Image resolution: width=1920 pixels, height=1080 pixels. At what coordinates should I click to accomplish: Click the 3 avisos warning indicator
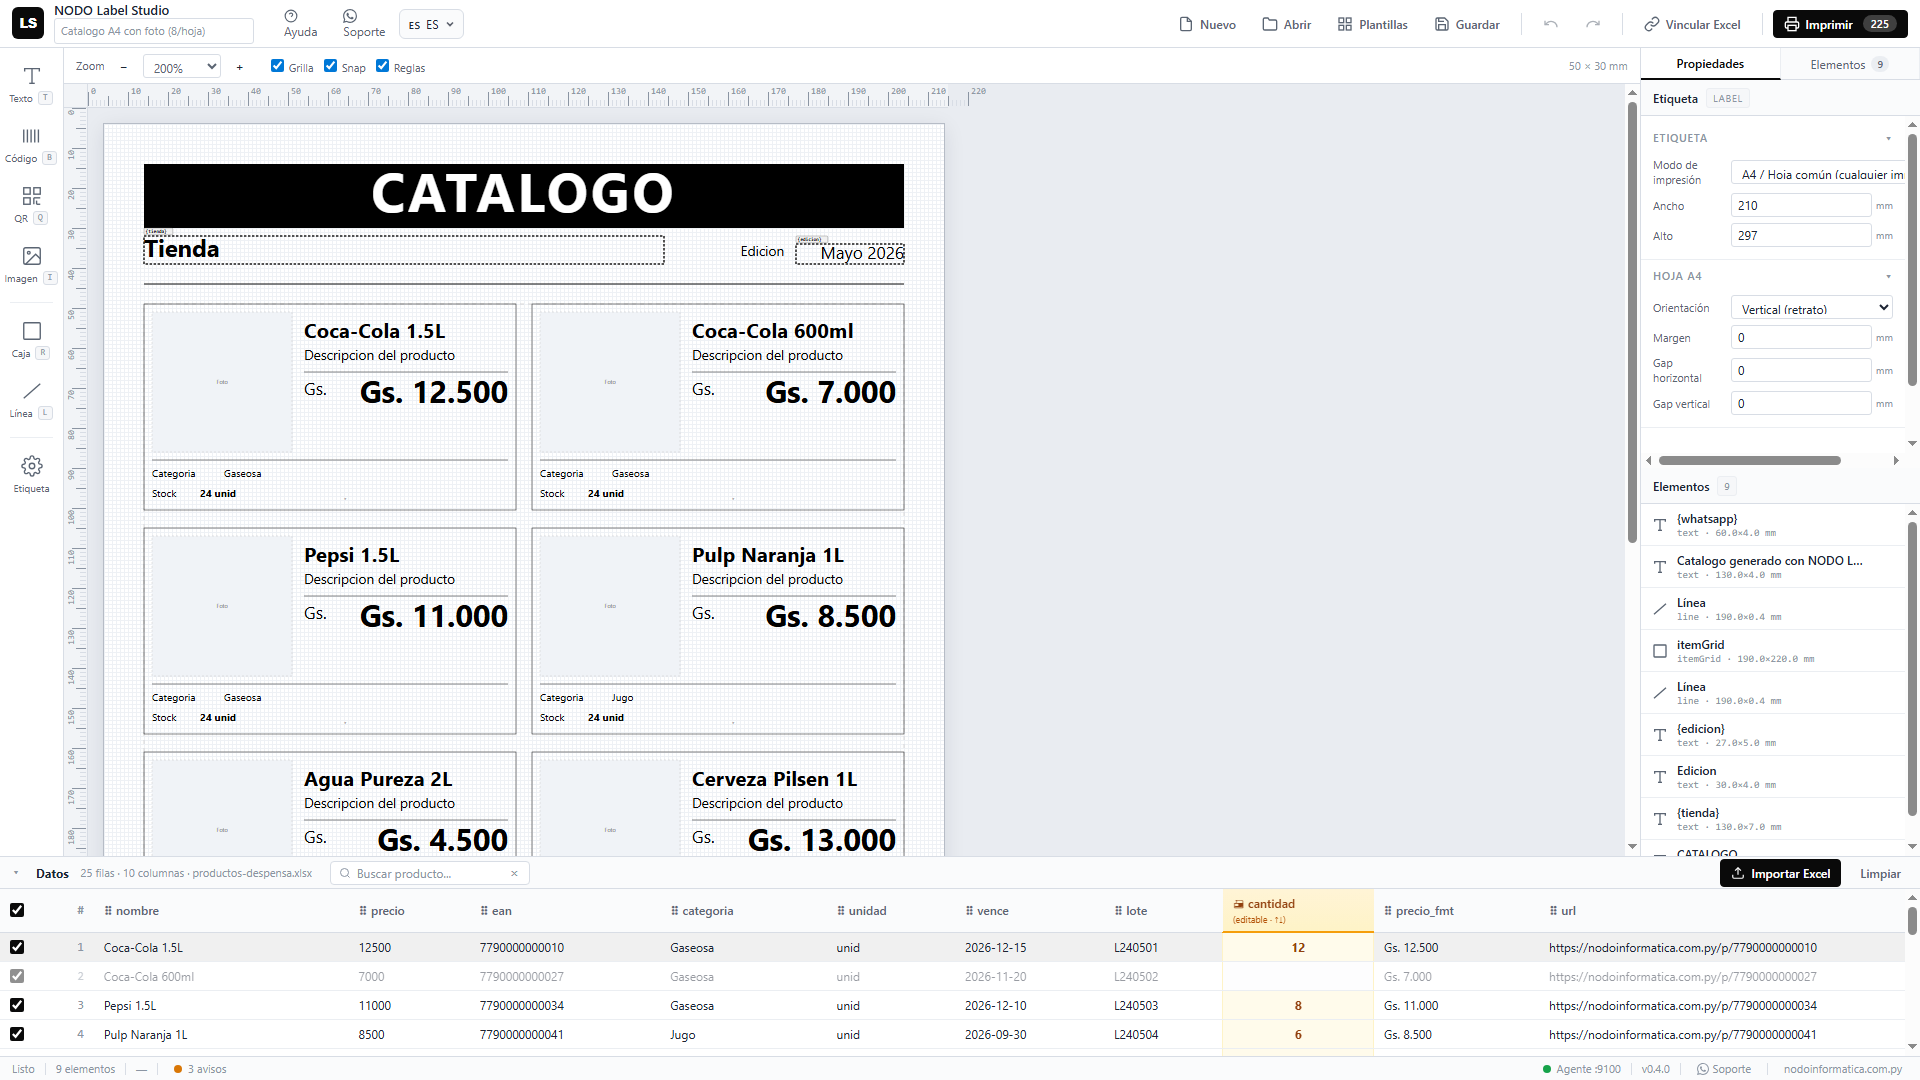200,1069
